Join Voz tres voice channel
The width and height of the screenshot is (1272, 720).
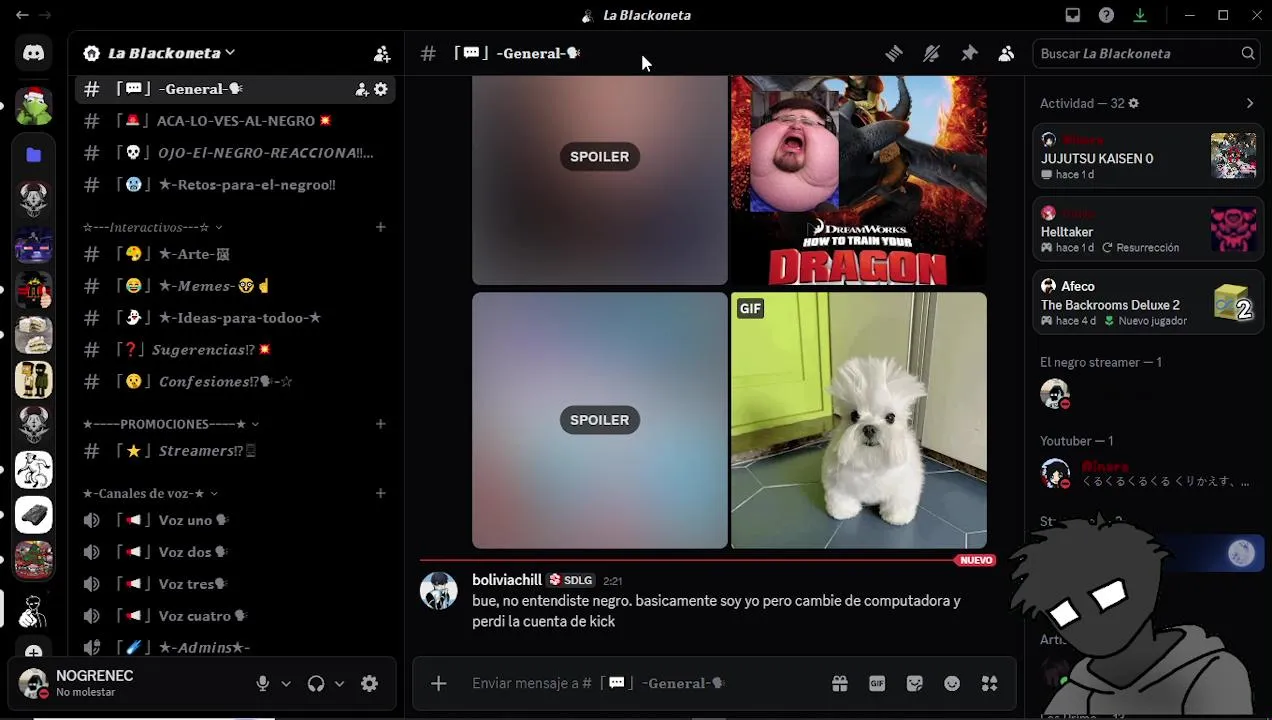click(235, 584)
